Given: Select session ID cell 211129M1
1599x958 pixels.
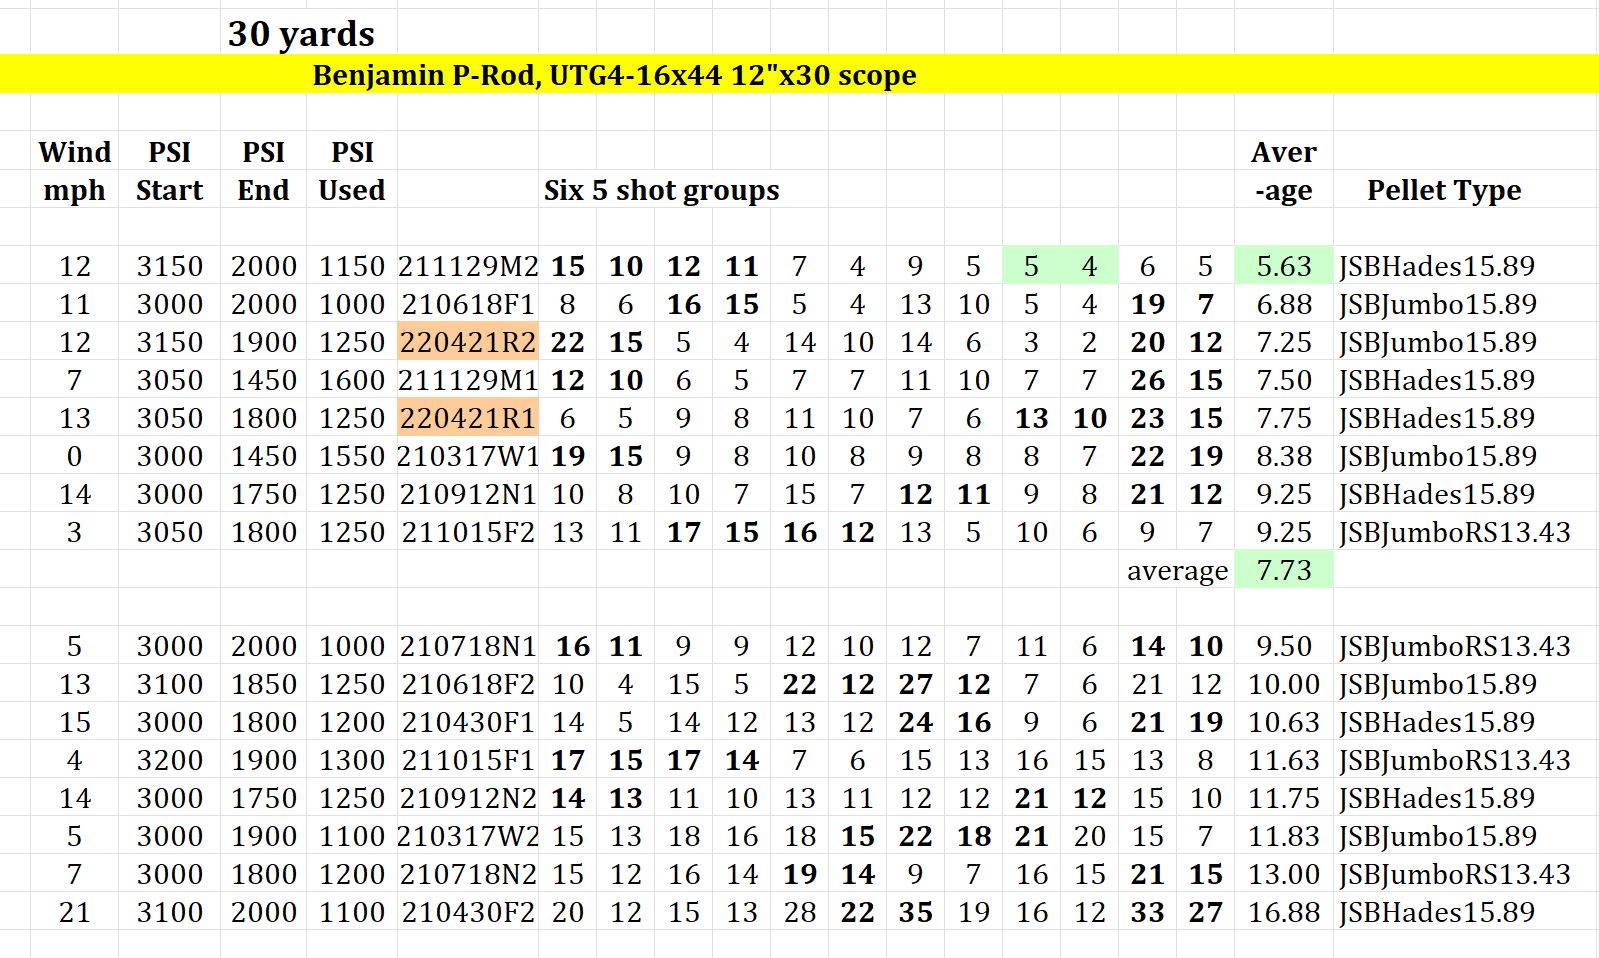Looking at the screenshot, I should tap(468, 380).
